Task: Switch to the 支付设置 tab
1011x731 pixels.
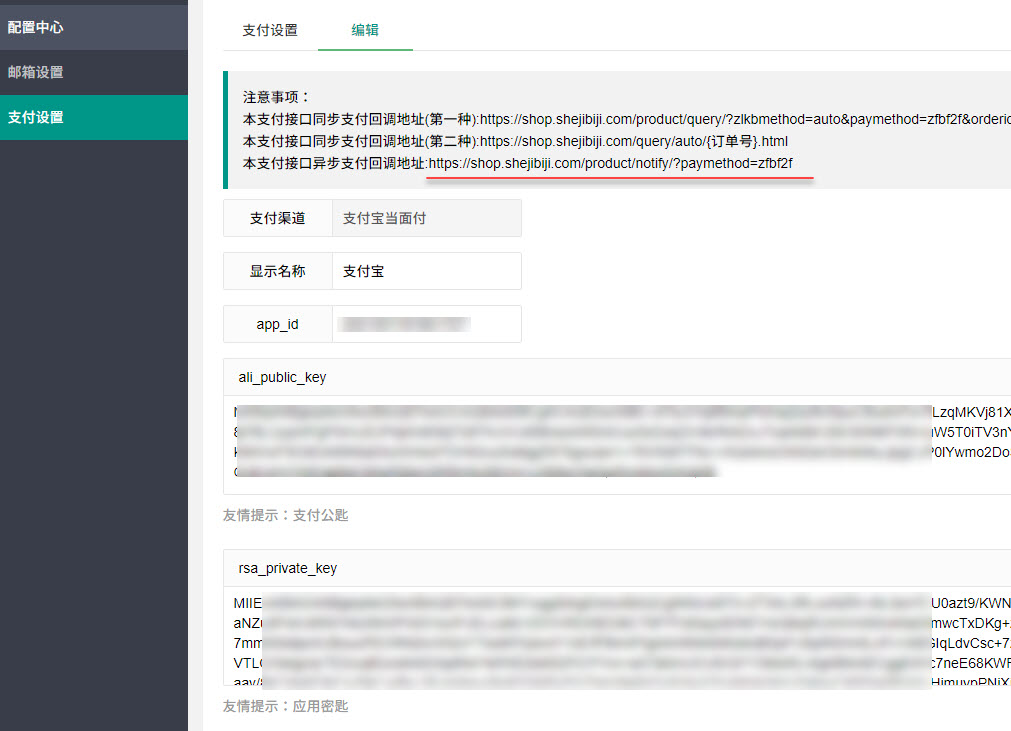Action: click(x=270, y=30)
